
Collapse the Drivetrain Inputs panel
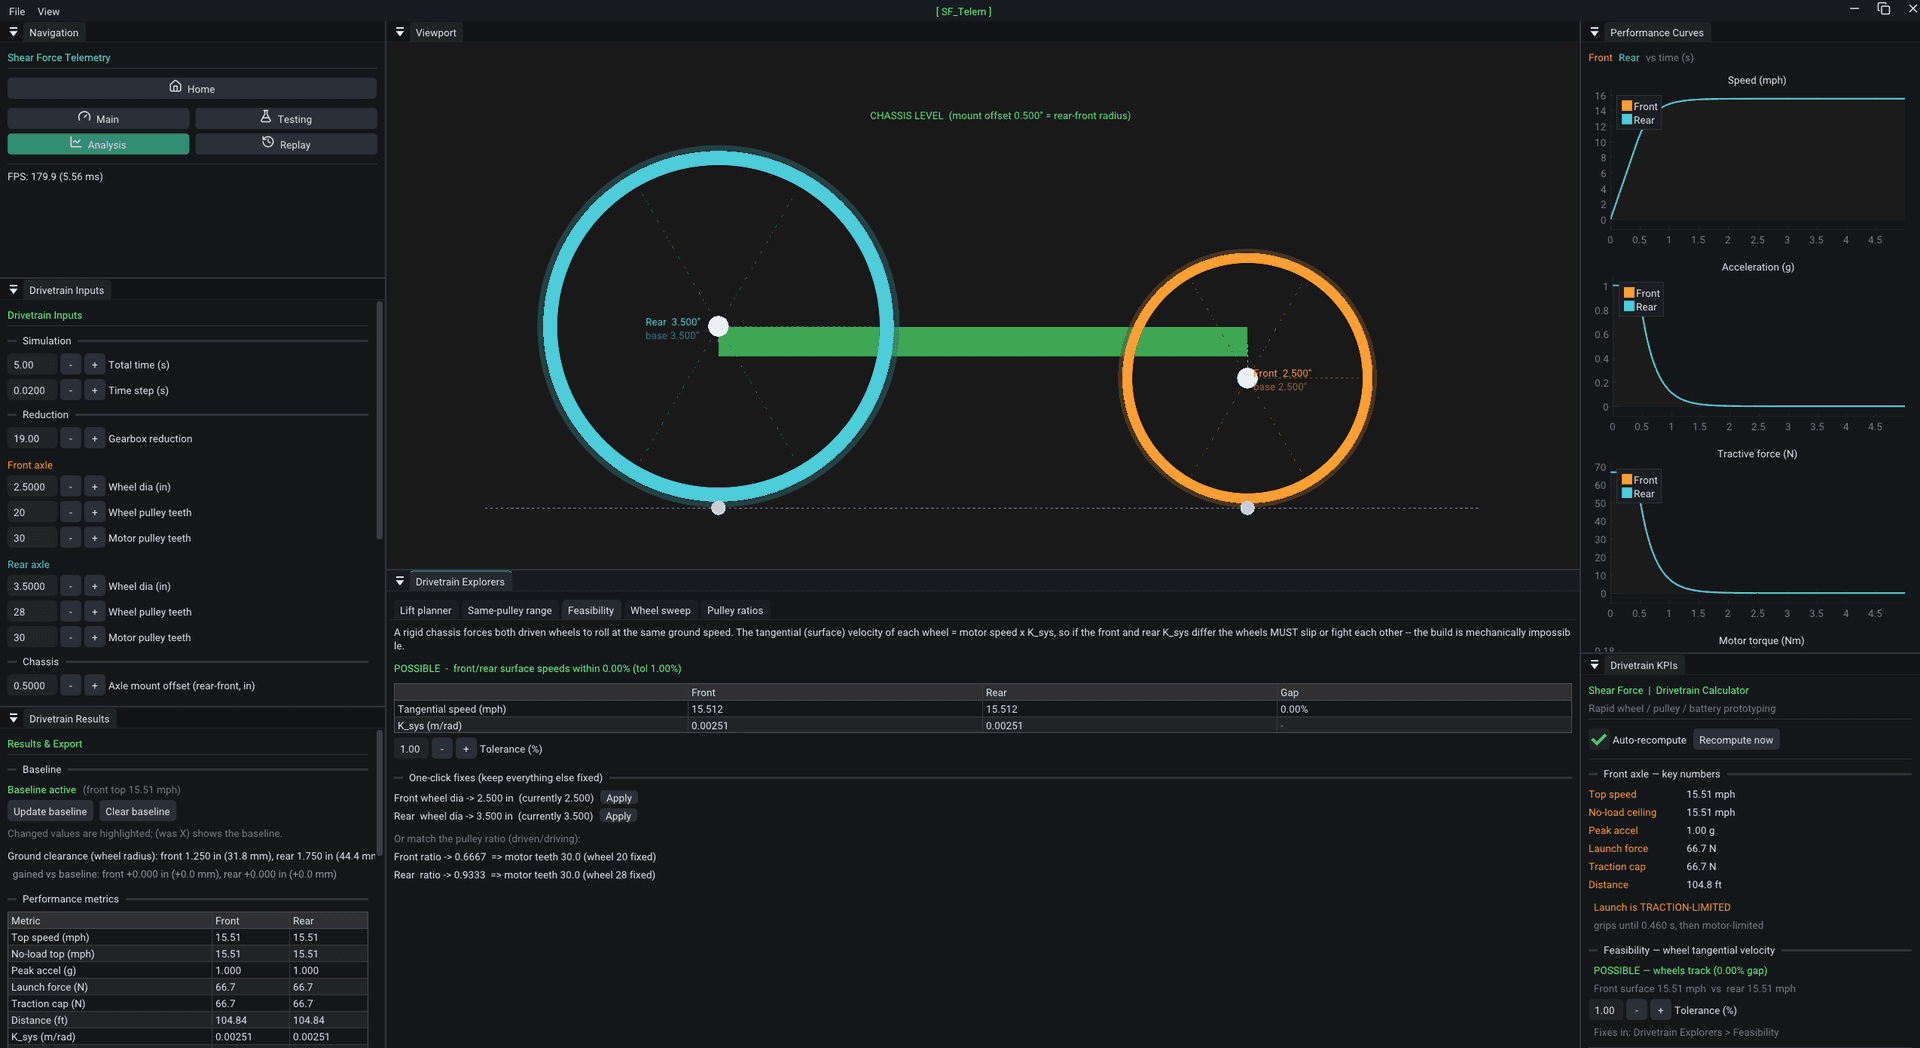coord(14,290)
